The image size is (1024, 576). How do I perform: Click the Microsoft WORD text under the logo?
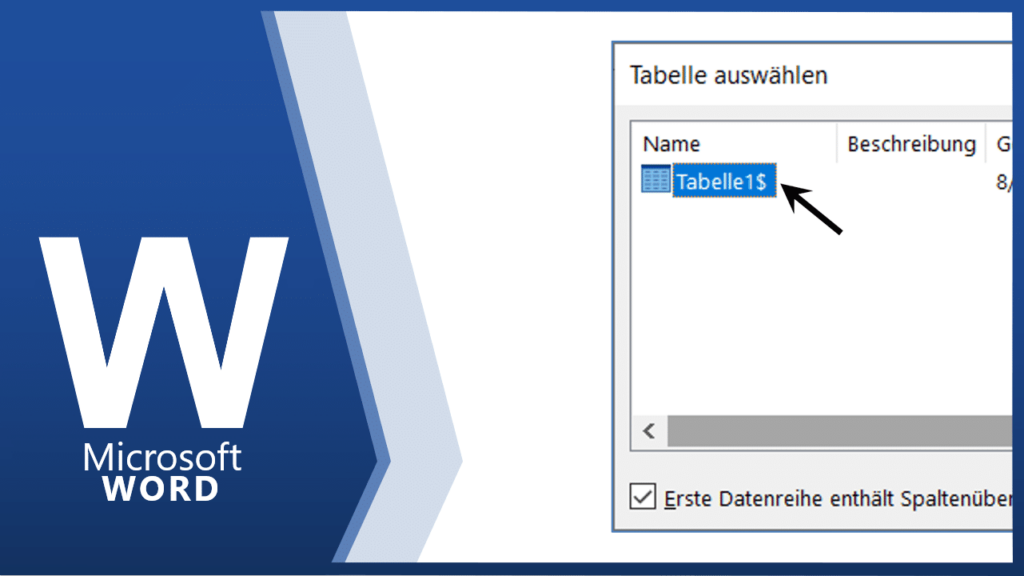[163, 473]
